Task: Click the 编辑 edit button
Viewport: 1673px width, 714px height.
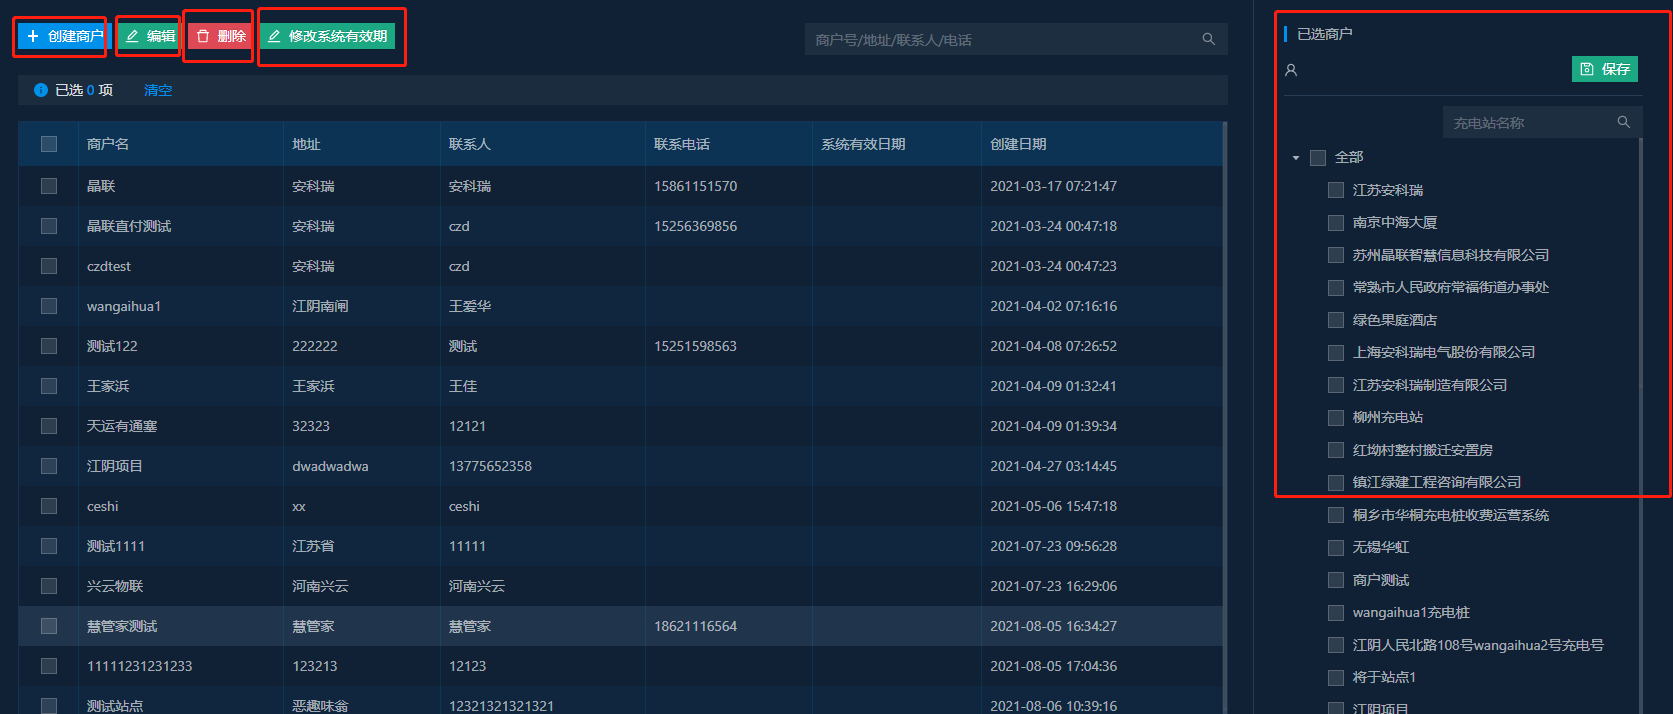Action: (148, 36)
